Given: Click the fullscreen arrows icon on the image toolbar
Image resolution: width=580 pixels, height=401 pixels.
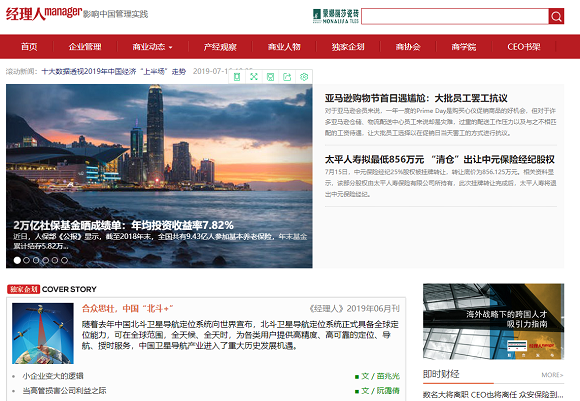Looking at the screenshot, I should click(254, 77).
